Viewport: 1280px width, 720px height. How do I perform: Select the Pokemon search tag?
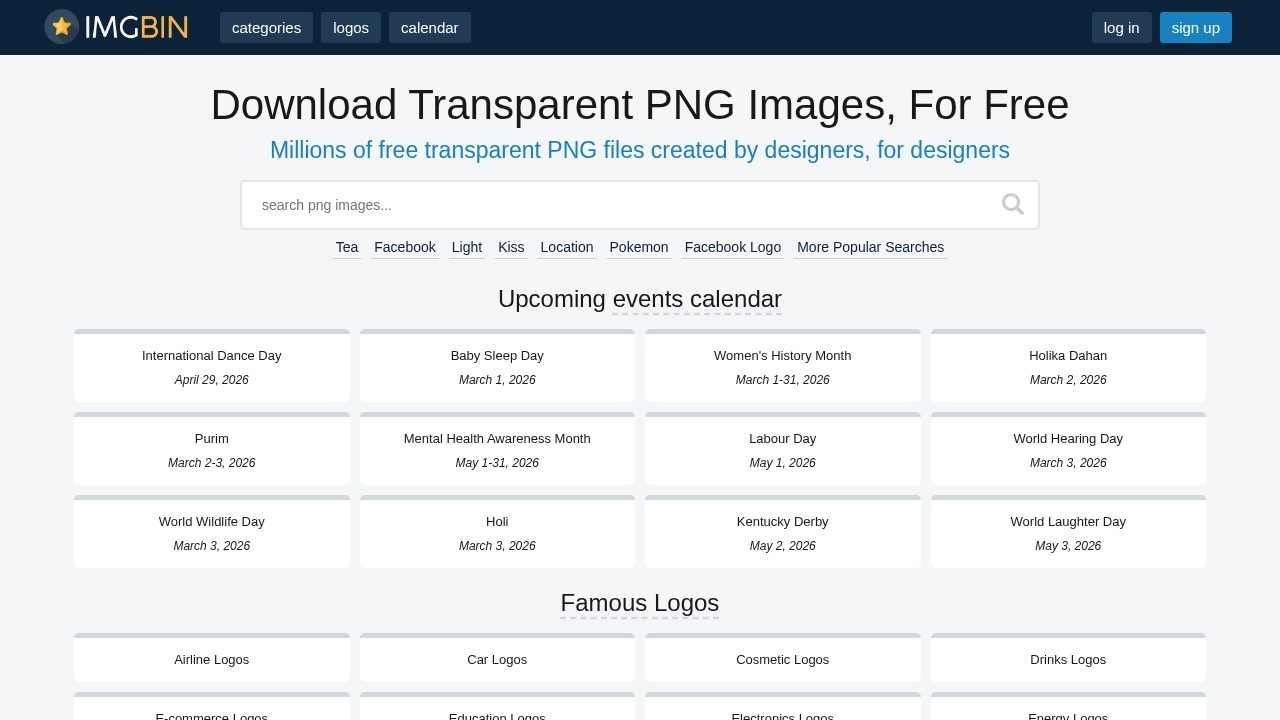pos(638,247)
